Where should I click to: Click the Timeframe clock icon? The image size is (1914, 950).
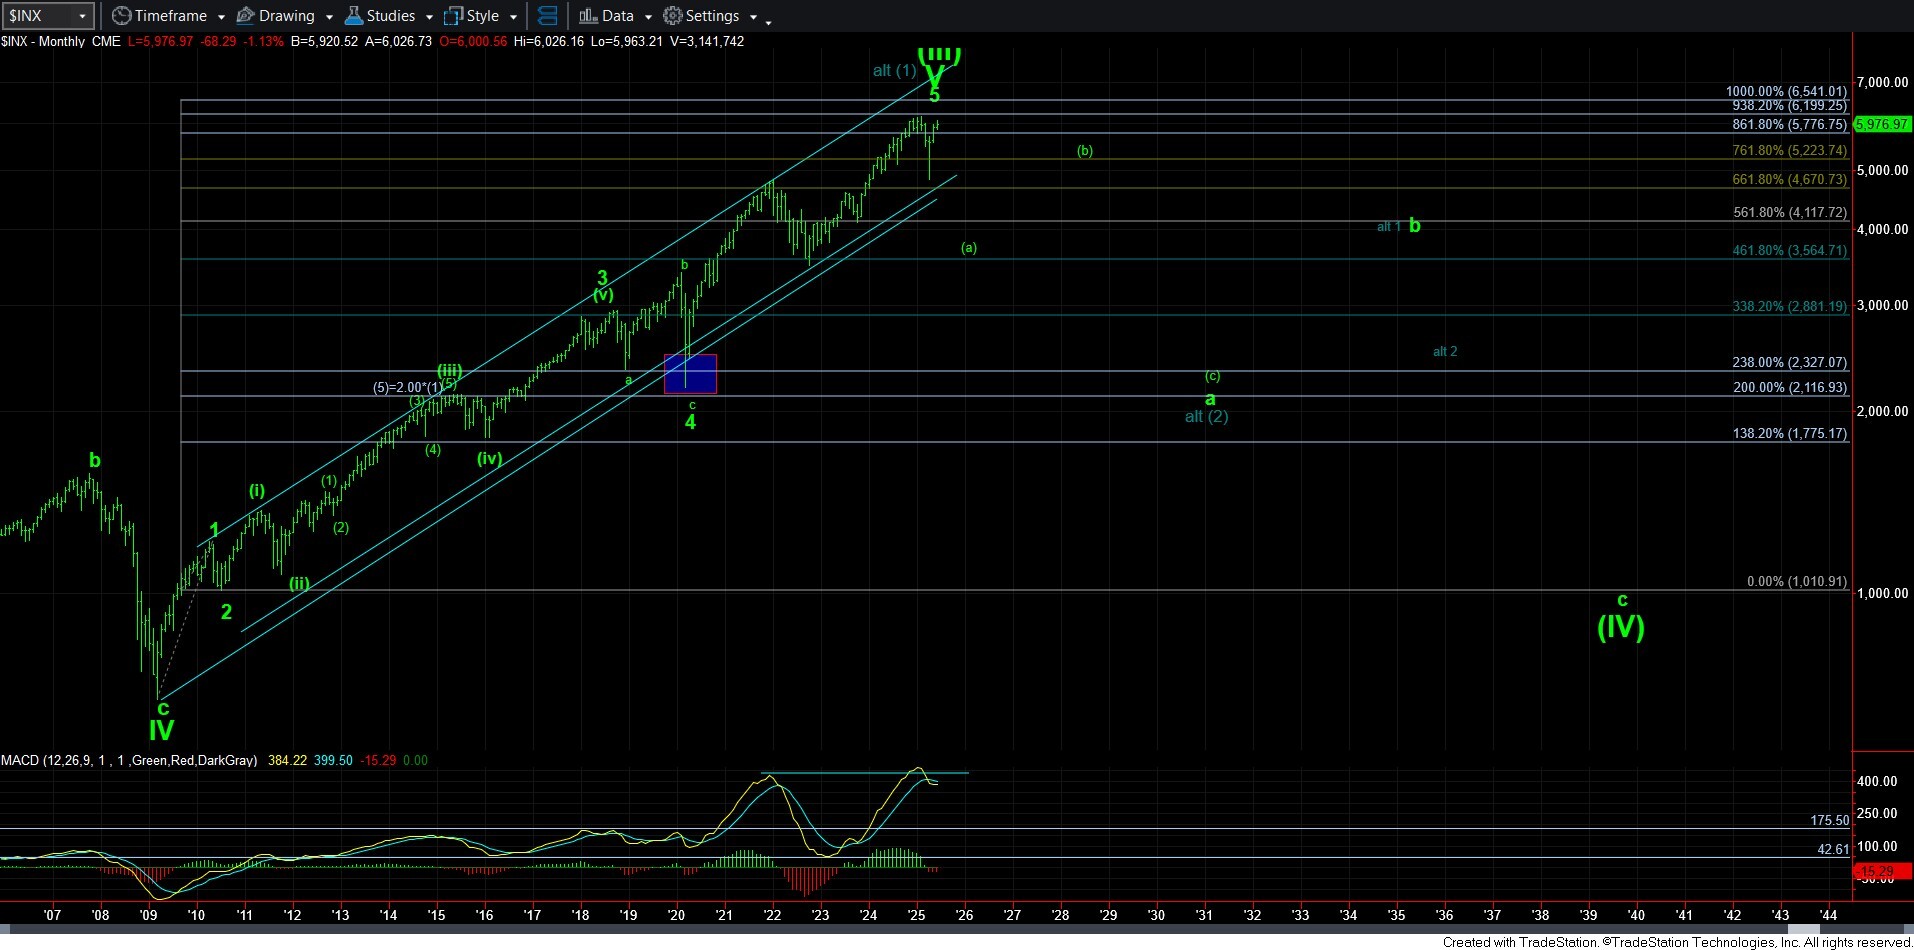pos(121,16)
